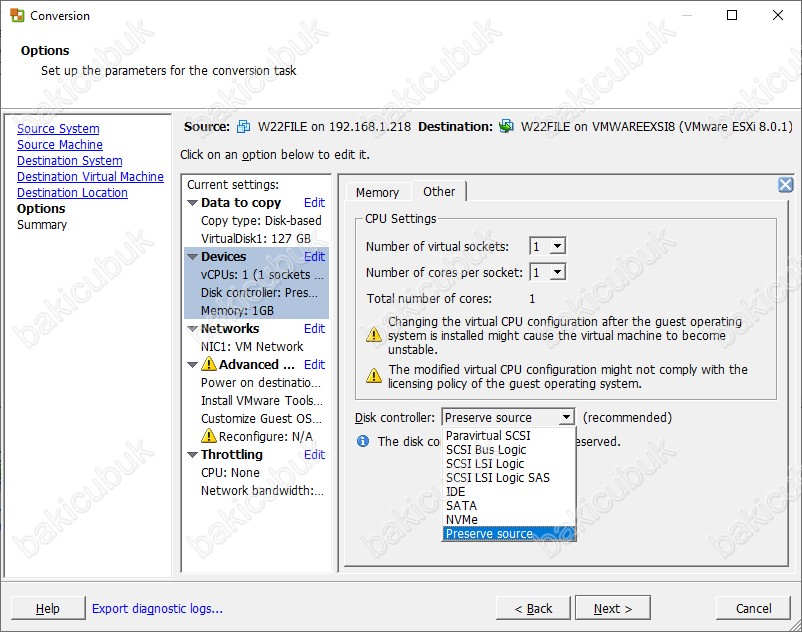Maximize the Conversion window
The height and width of the screenshot is (632, 802).
732,15
